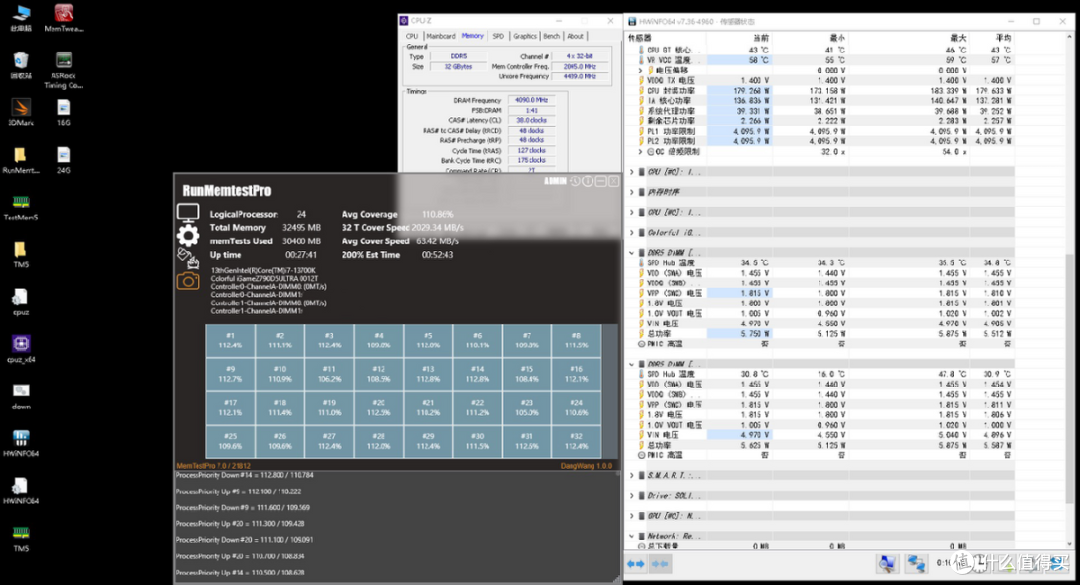Expand the S.M.A.R.T. sensor group
The height and width of the screenshot is (585, 1080).
tap(632, 475)
